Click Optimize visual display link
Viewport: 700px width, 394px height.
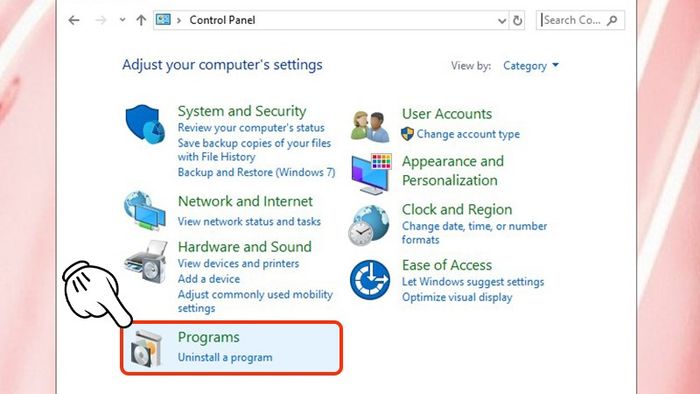457,297
